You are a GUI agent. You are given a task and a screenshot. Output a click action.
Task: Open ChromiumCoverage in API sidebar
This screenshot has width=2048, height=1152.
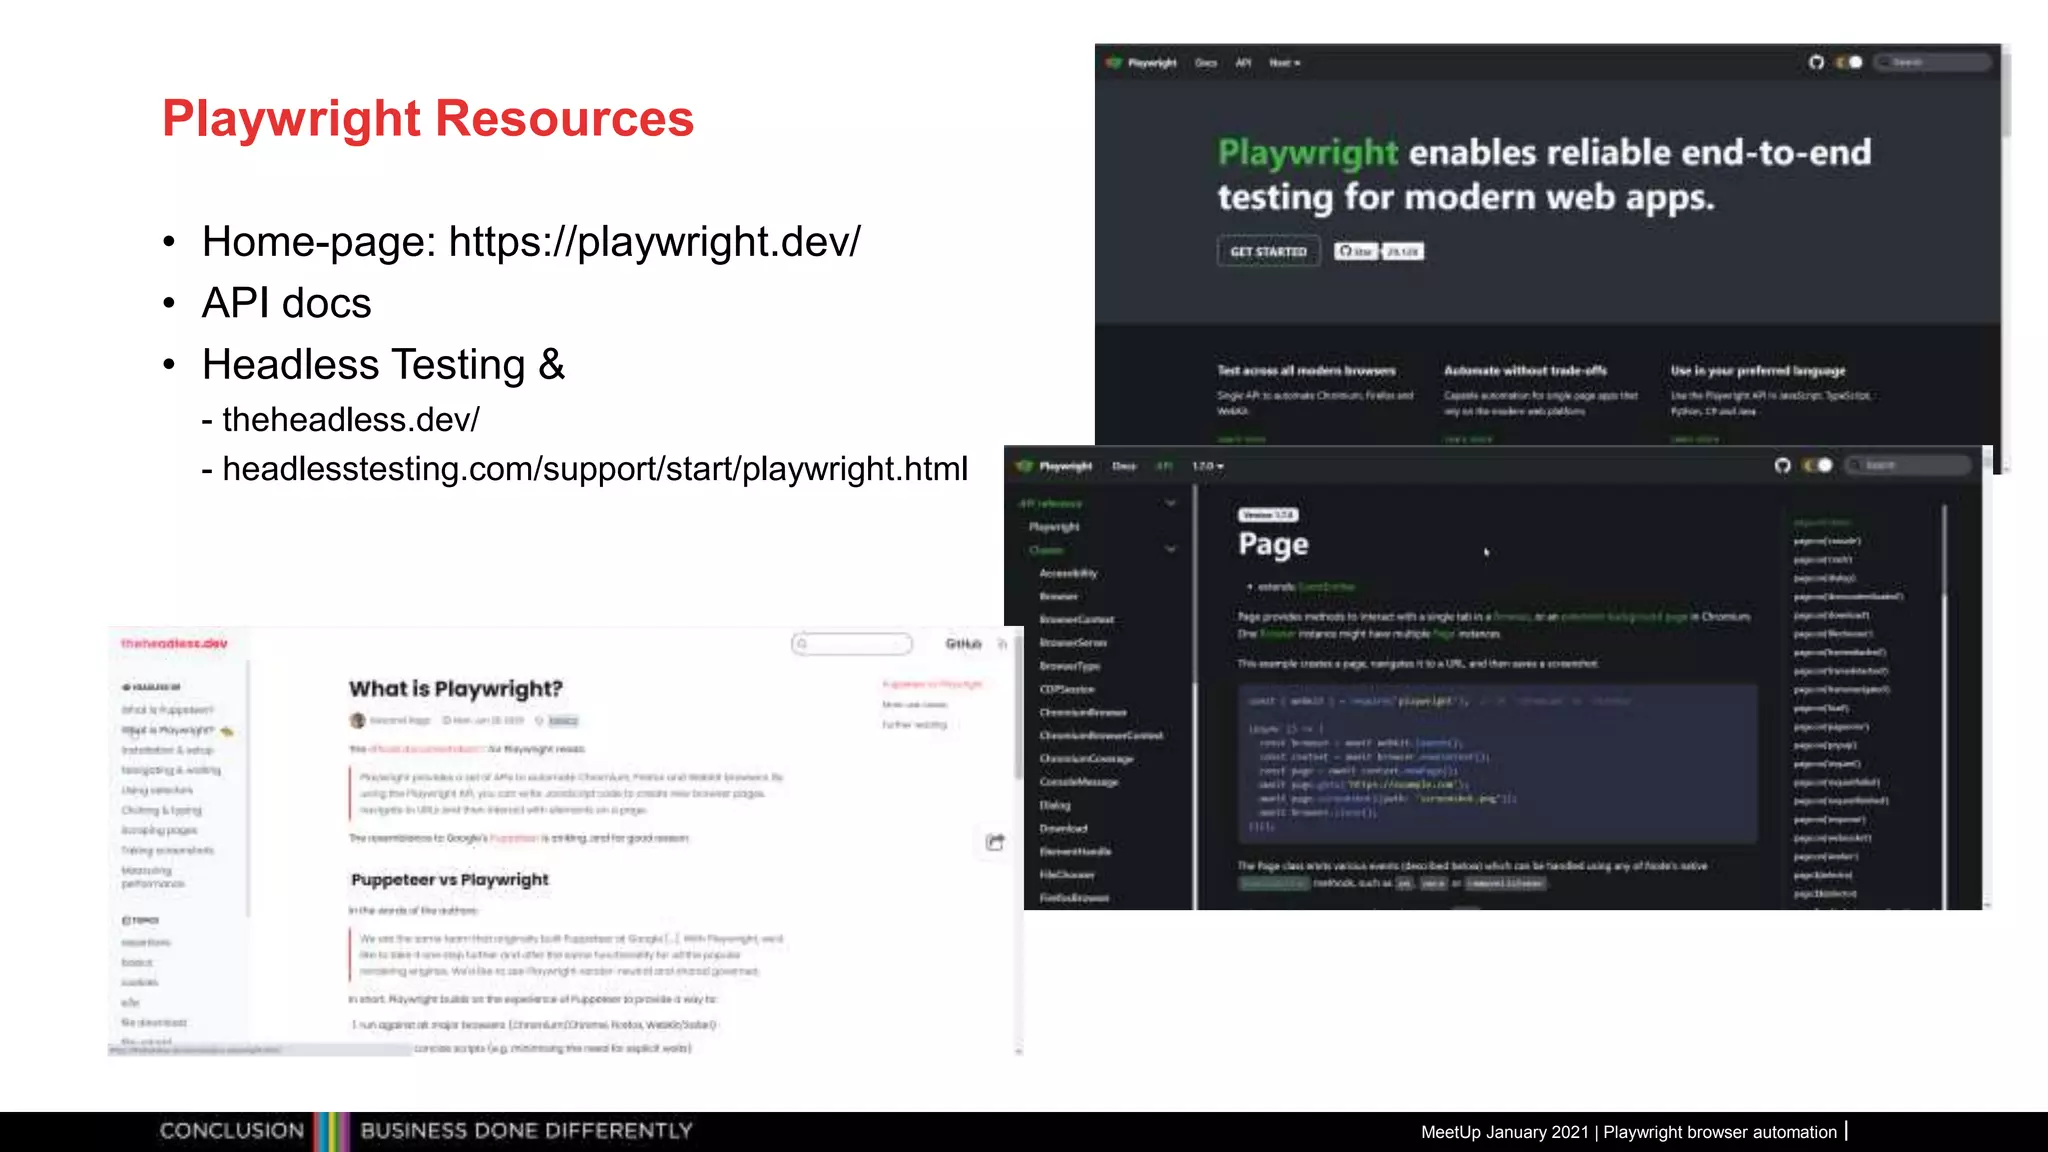click(1086, 758)
